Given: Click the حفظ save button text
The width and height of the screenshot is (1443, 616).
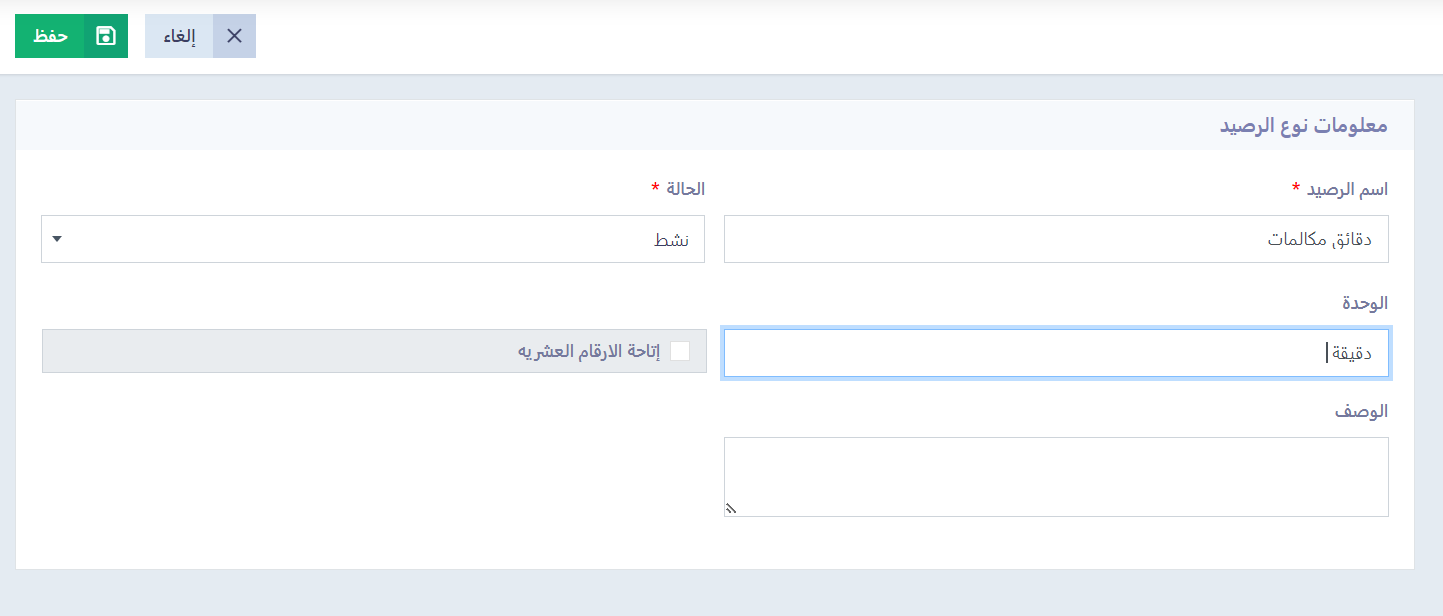Looking at the screenshot, I should pos(50,36).
